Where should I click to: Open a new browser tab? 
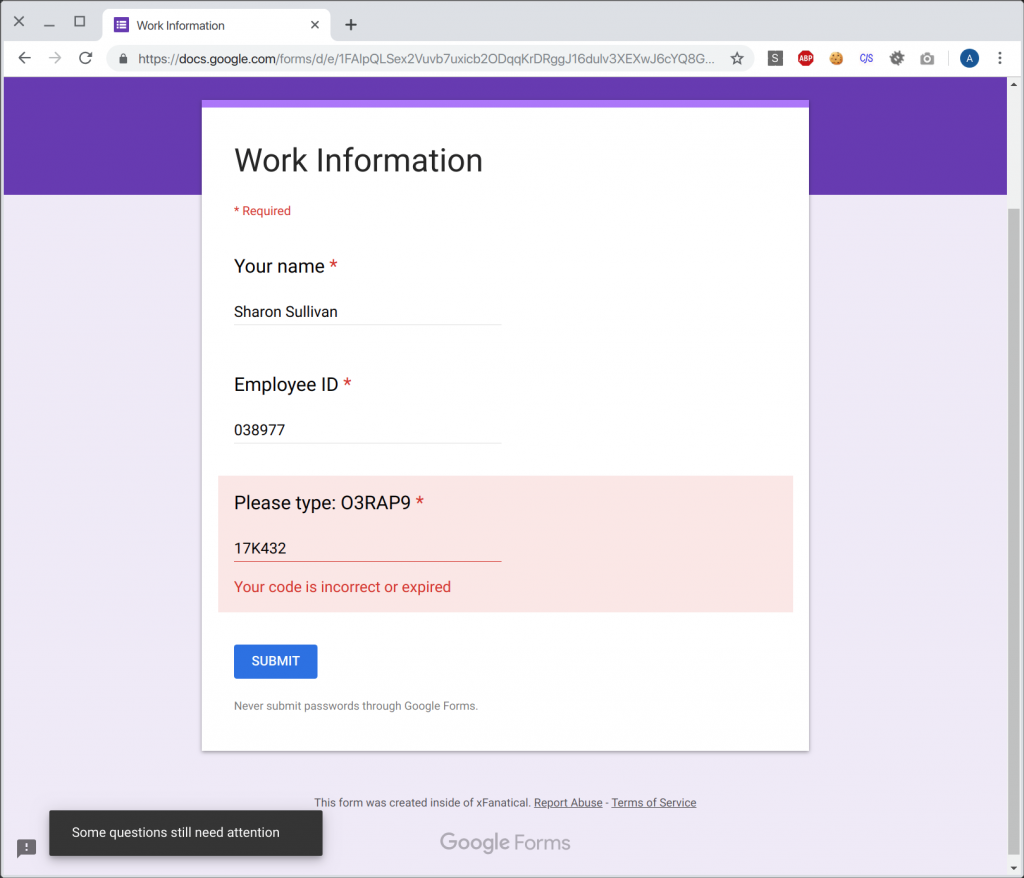351,25
